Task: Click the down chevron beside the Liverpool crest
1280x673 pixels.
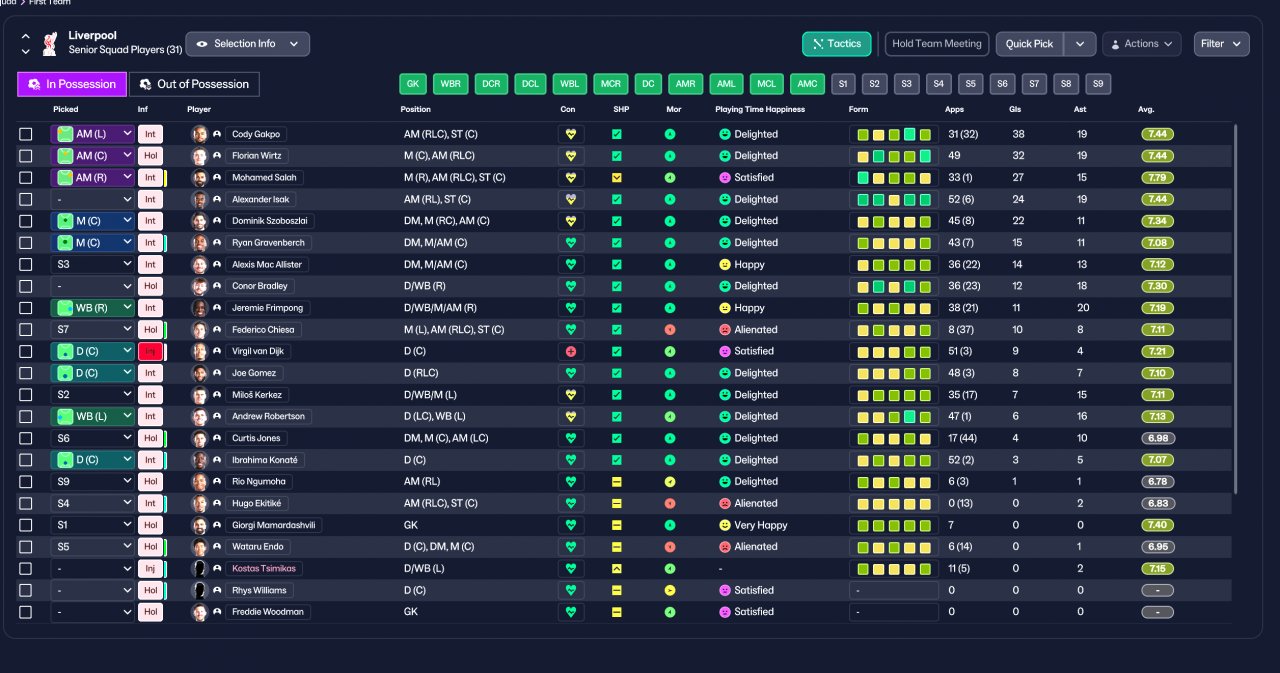Action: pos(25,50)
